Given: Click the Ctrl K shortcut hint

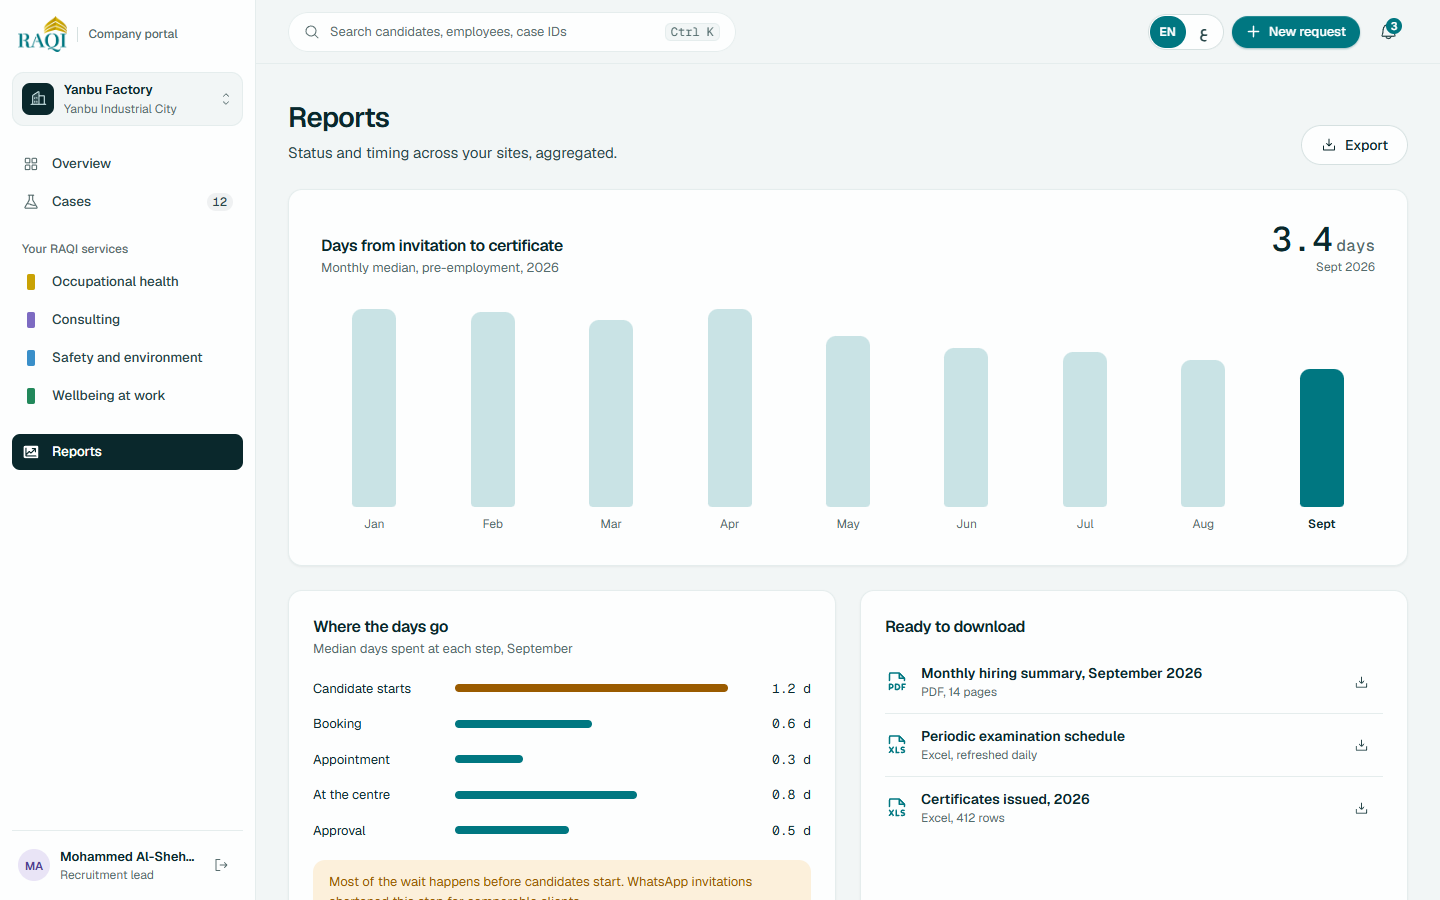Looking at the screenshot, I should point(692,32).
